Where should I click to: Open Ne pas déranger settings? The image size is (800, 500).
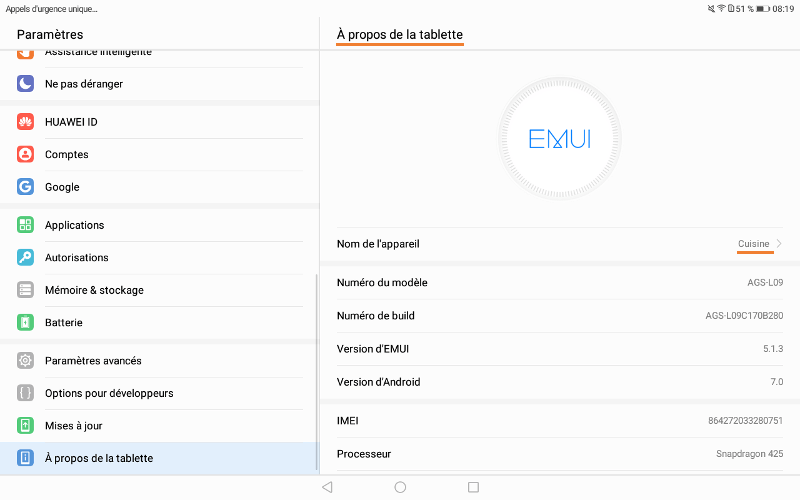pyautogui.click(x=160, y=84)
